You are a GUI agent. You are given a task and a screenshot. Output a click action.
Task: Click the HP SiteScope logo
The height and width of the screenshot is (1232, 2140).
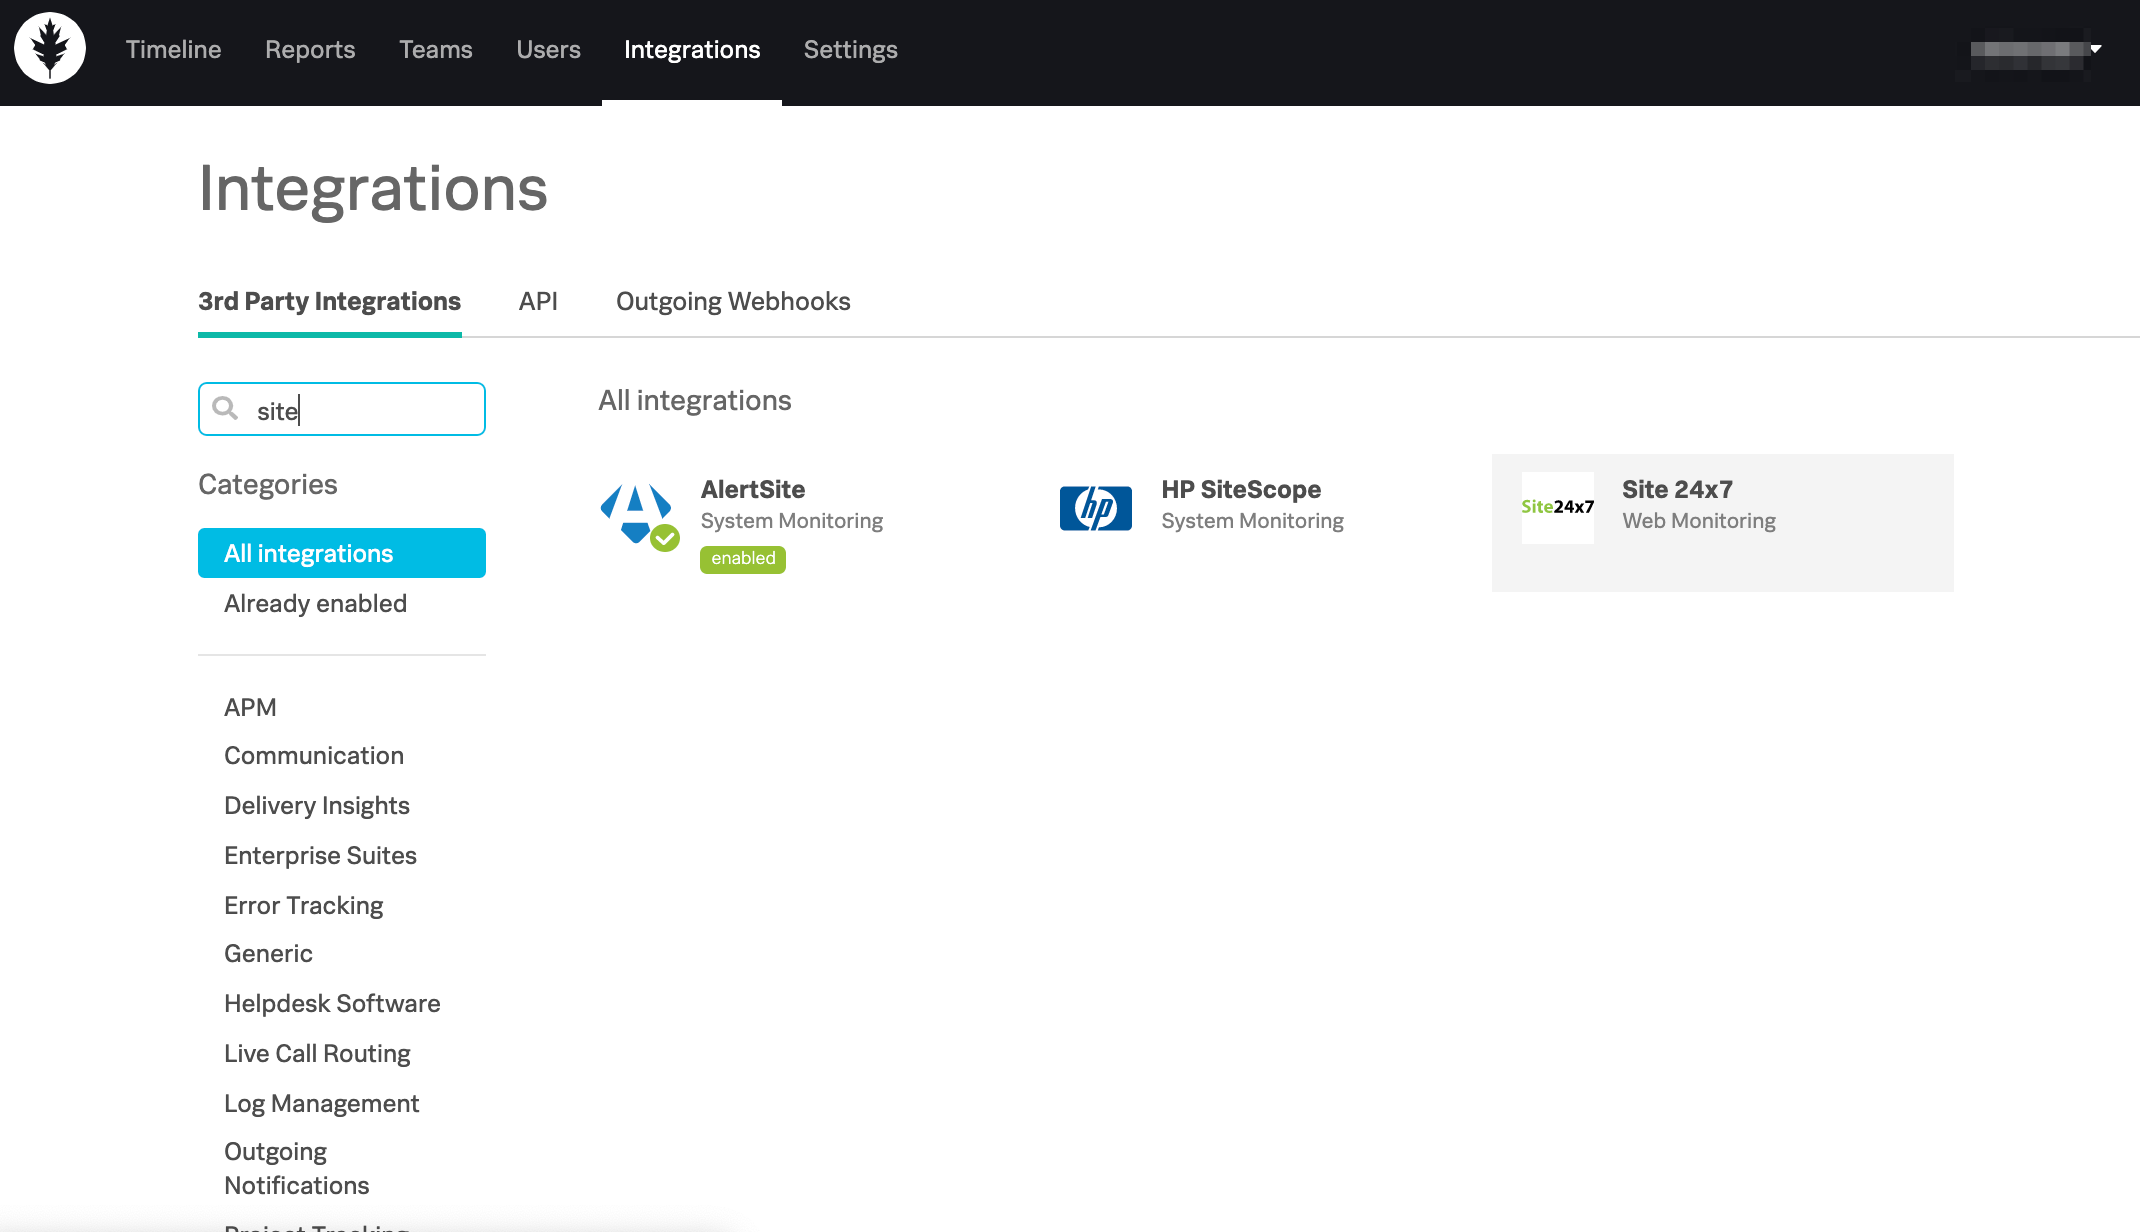click(x=1095, y=507)
